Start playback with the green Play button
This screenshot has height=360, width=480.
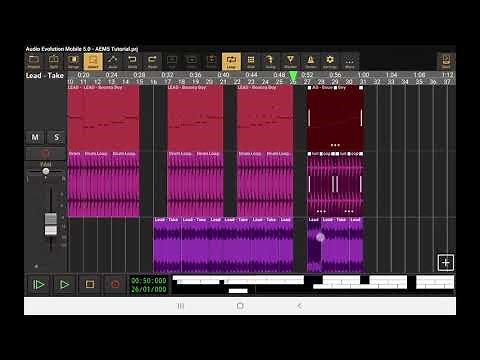pos(64,284)
